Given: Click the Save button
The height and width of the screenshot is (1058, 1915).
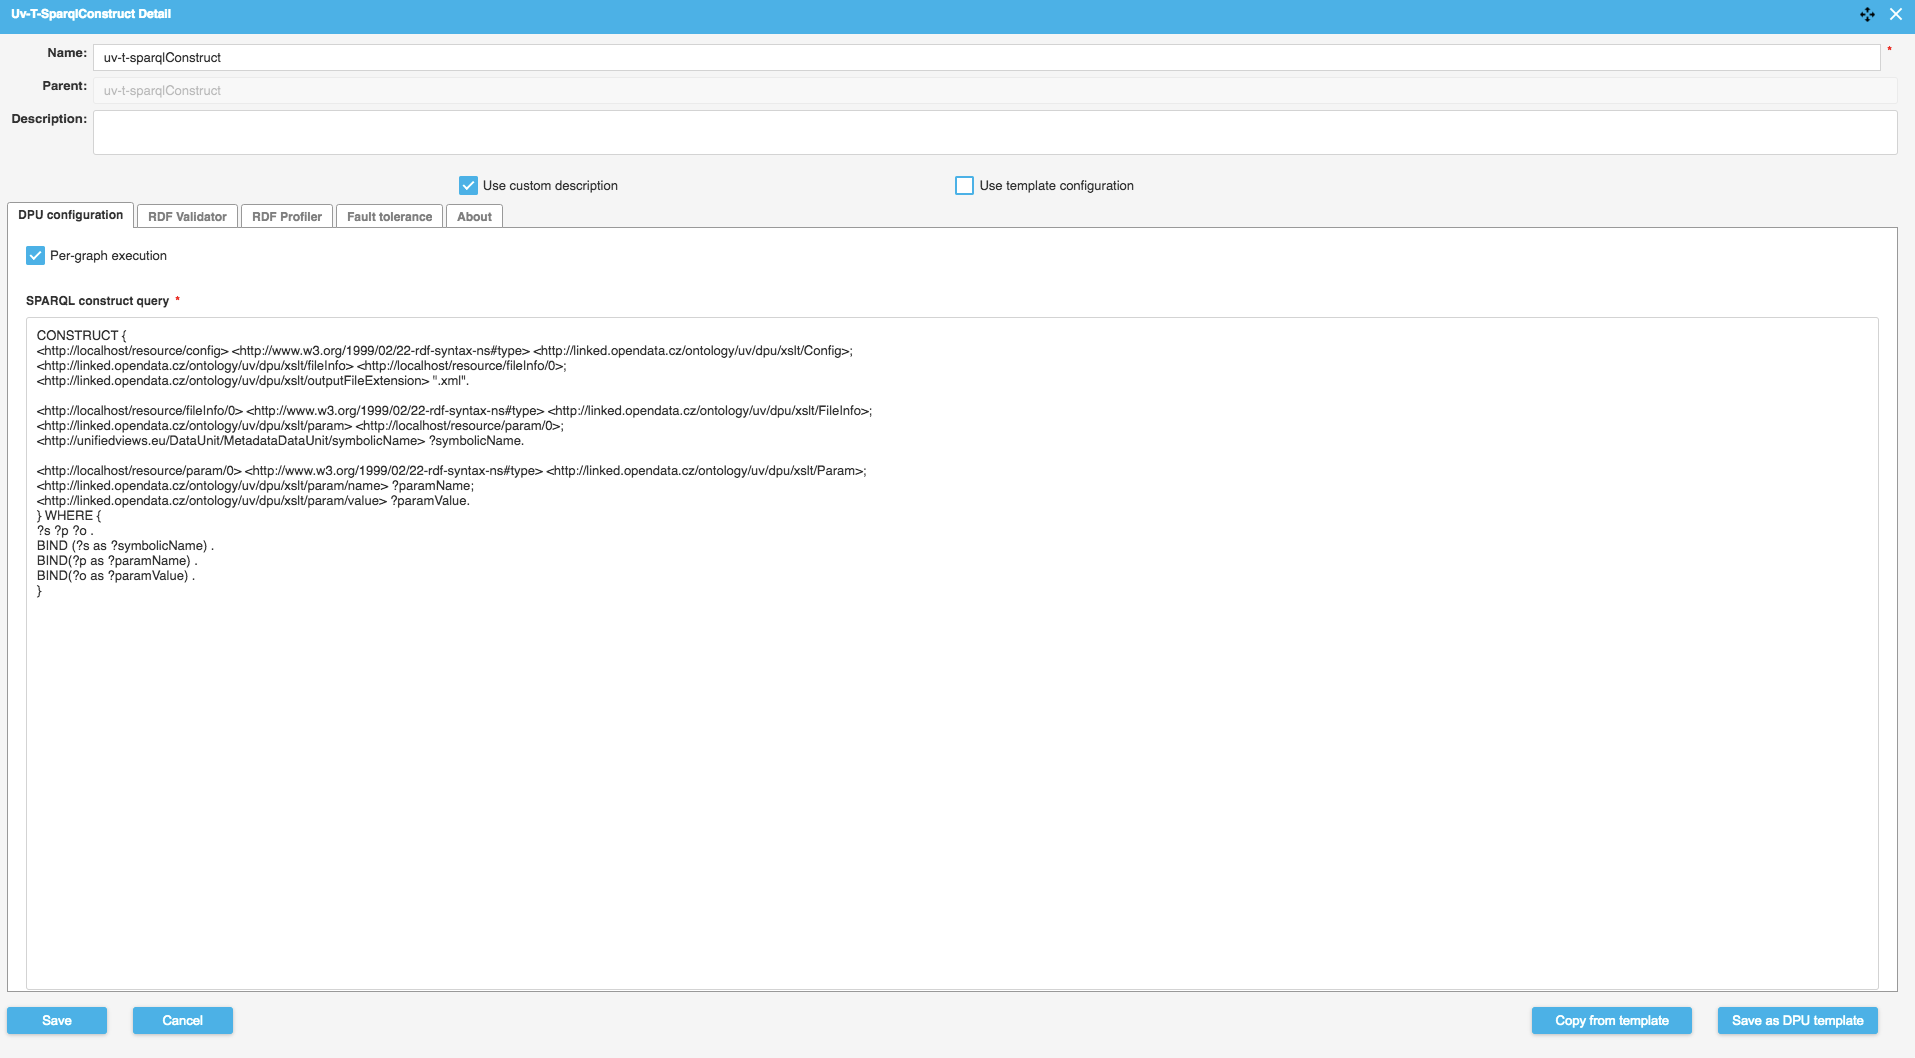Looking at the screenshot, I should [x=57, y=1020].
